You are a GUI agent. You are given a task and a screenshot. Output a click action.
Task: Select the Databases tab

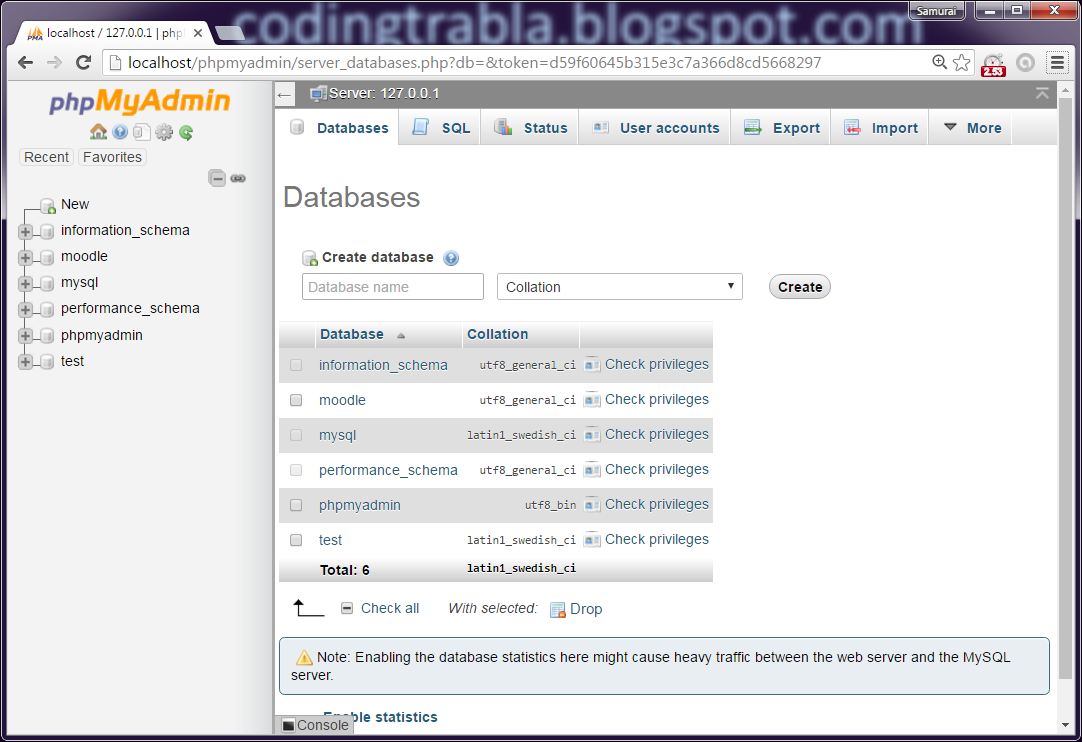coord(338,128)
